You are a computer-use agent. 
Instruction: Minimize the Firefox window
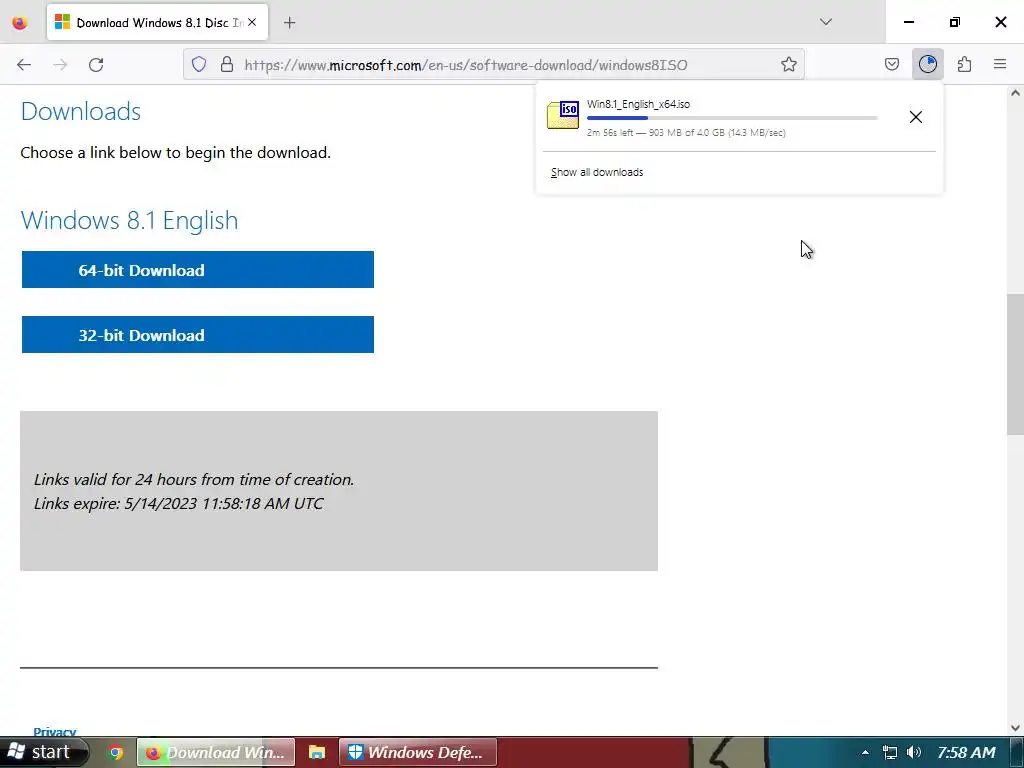pos(908,22)
